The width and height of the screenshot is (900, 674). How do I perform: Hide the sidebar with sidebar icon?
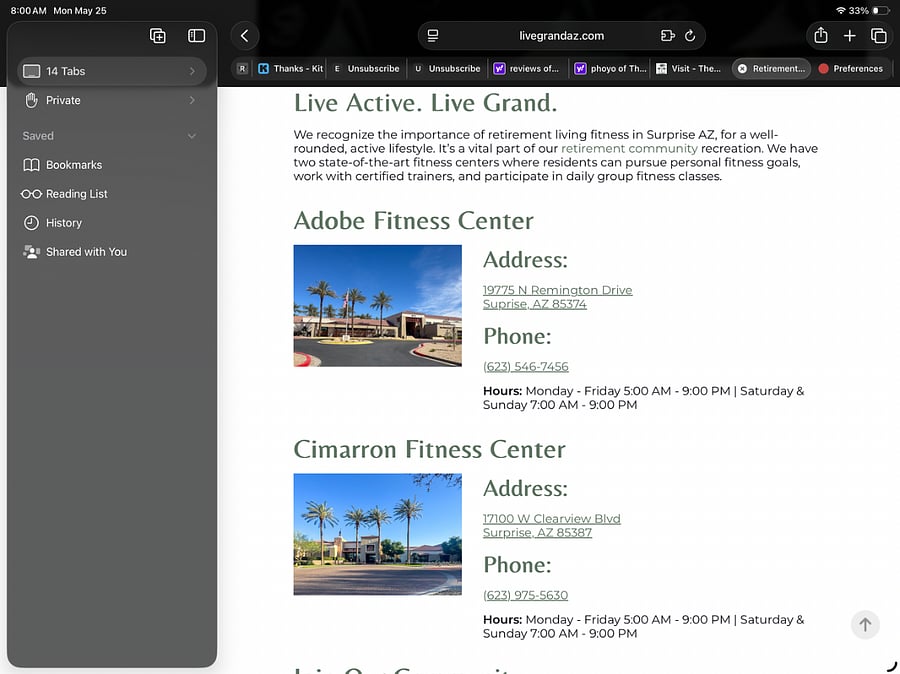(196, 36)
